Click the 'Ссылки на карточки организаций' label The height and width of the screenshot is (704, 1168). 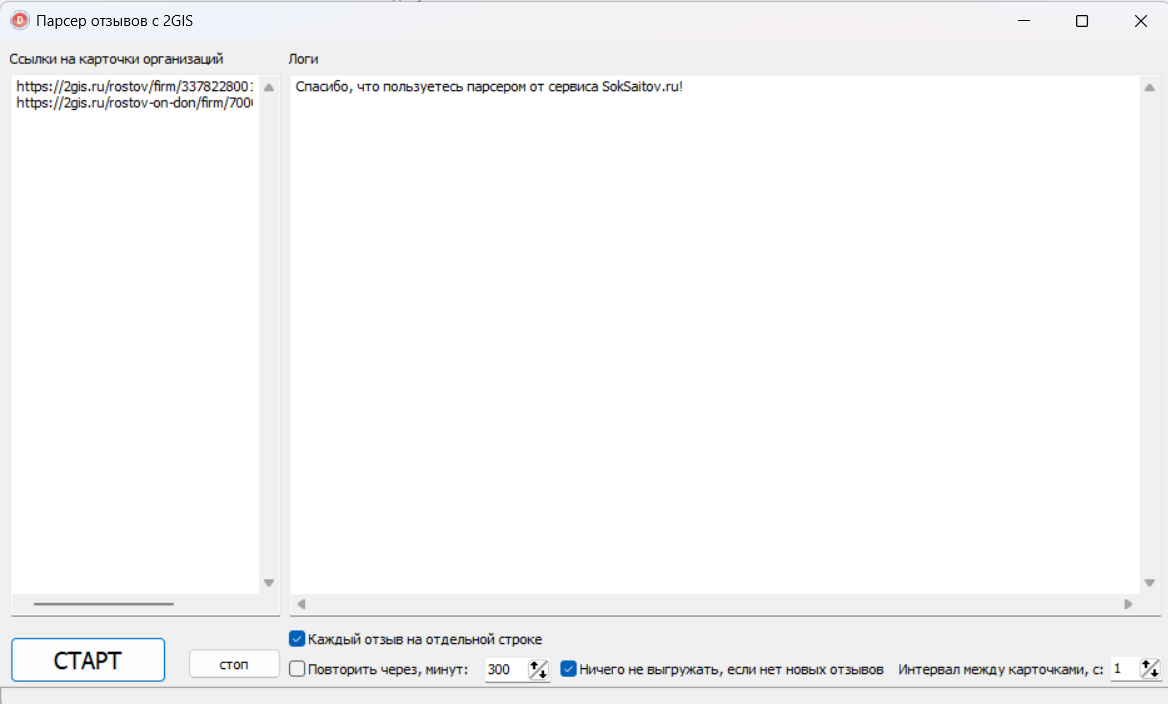coord(116,59)
